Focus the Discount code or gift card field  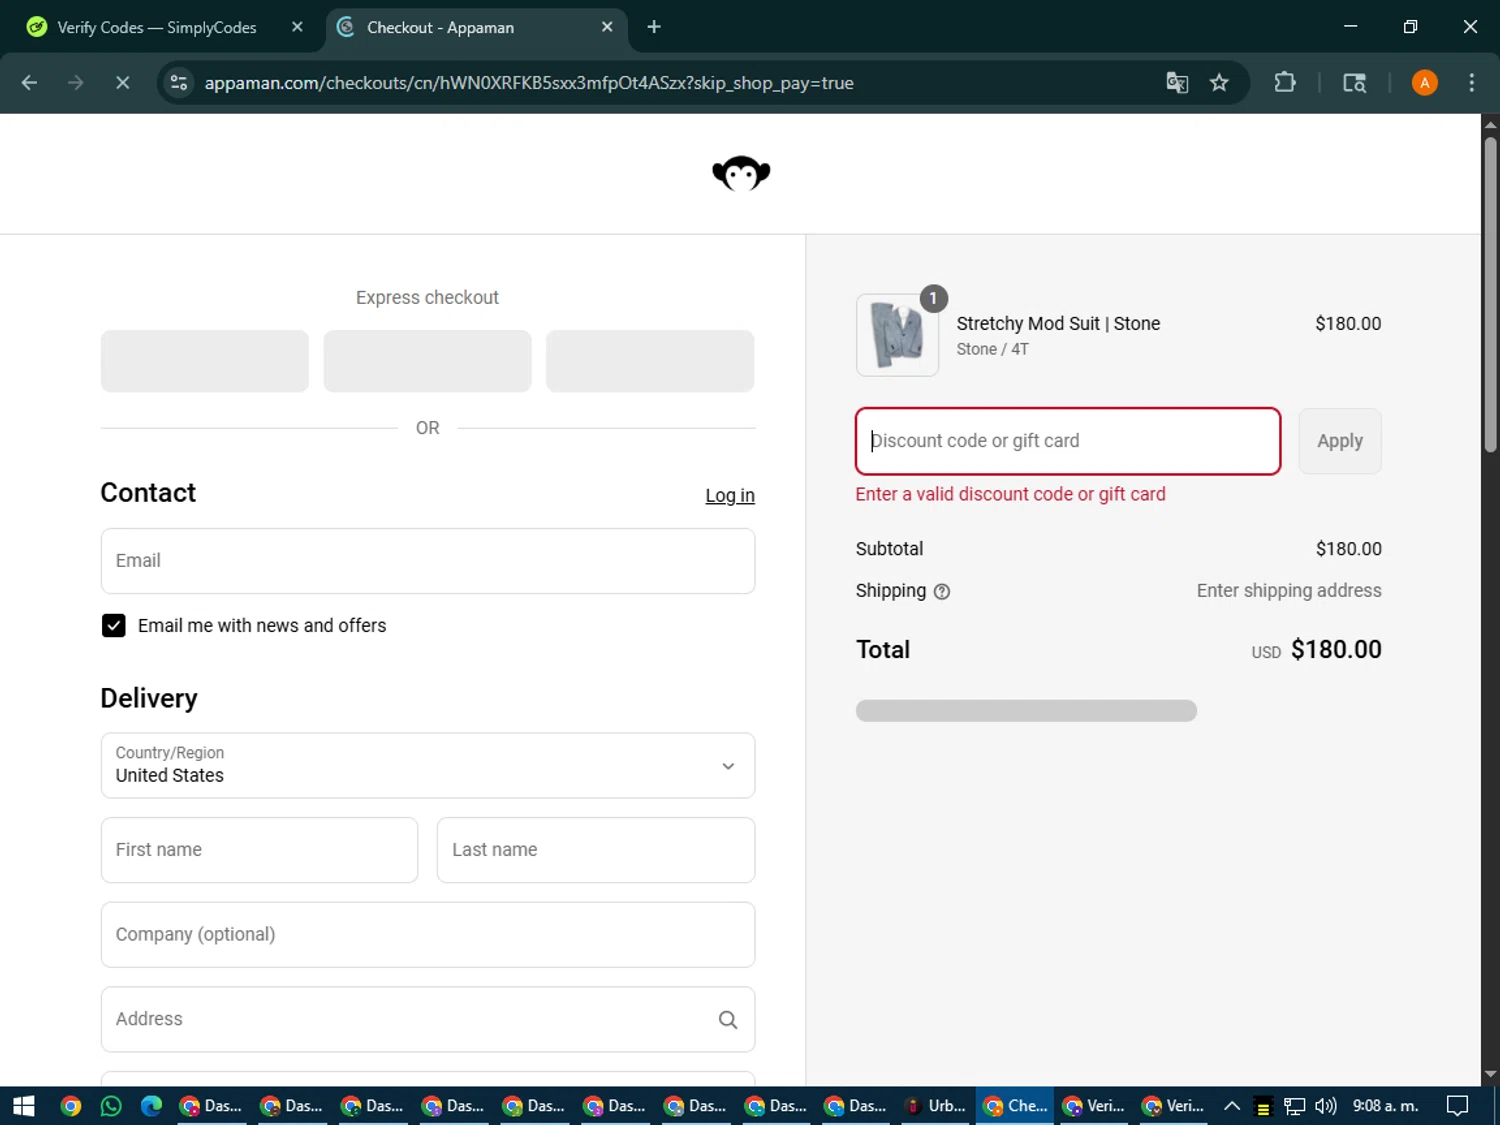click(x=1068, y=441)
